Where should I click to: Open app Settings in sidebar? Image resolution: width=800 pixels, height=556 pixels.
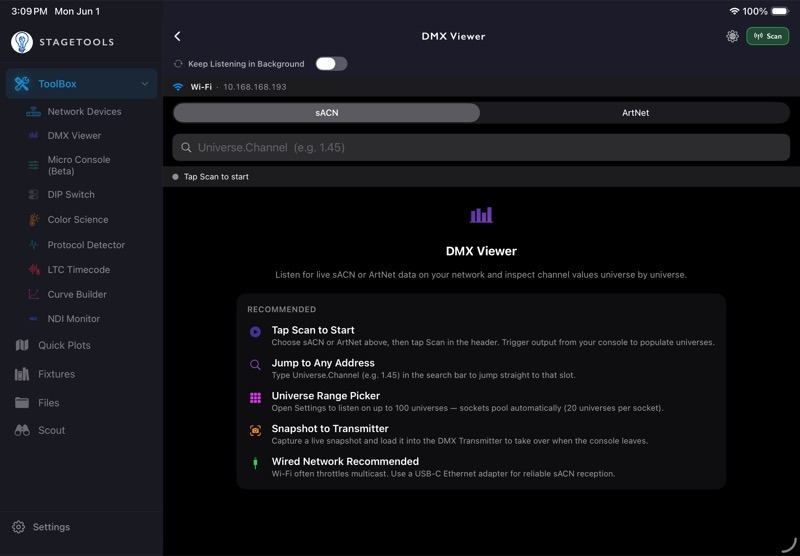[x=51, y=527]
